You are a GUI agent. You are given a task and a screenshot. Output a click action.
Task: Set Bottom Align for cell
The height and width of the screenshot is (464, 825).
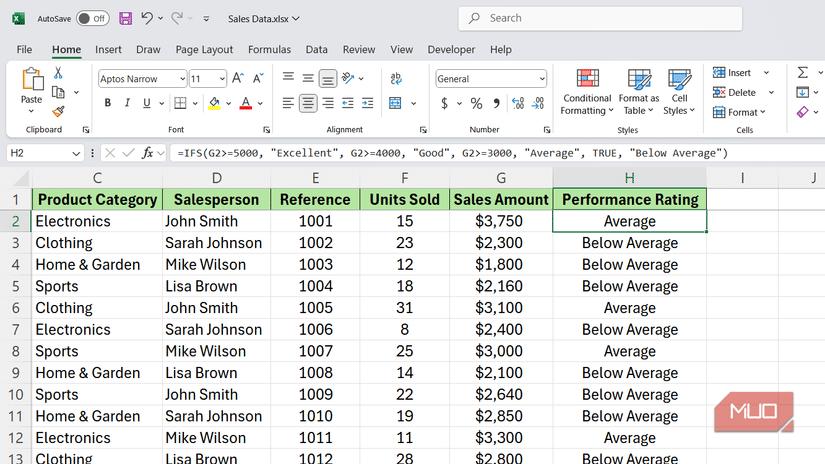[x=327, y=79]
